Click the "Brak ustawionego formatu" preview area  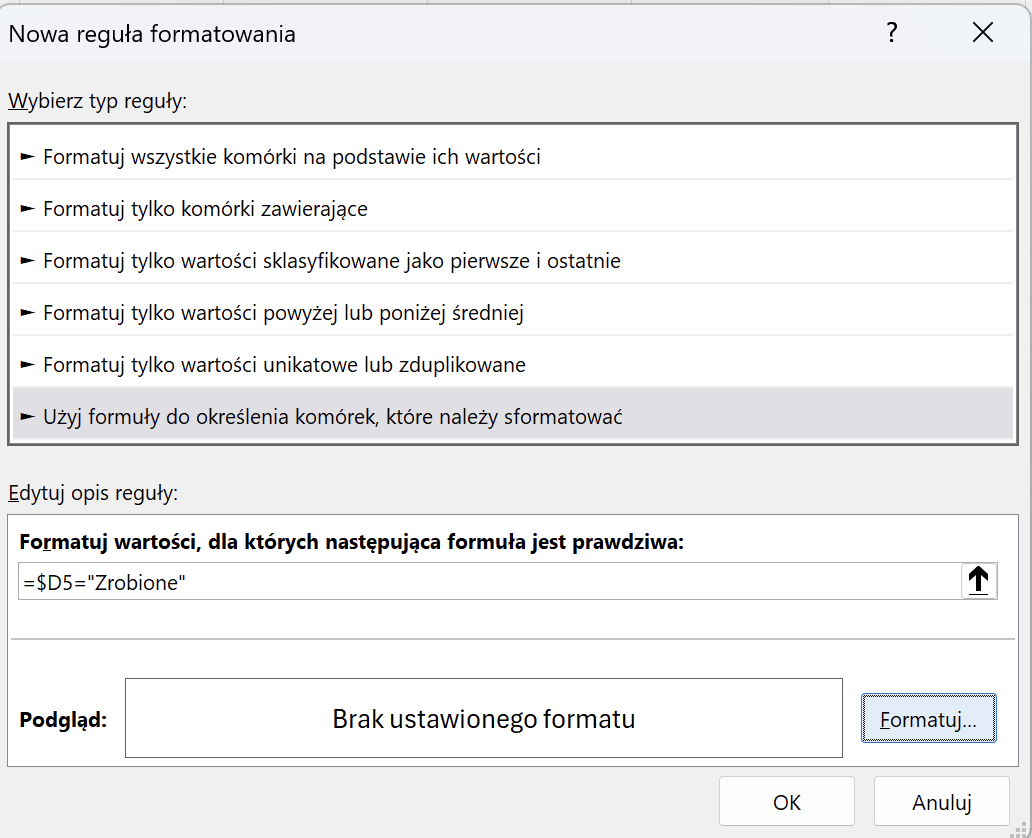pyautogui.click(x=483, y=717)
